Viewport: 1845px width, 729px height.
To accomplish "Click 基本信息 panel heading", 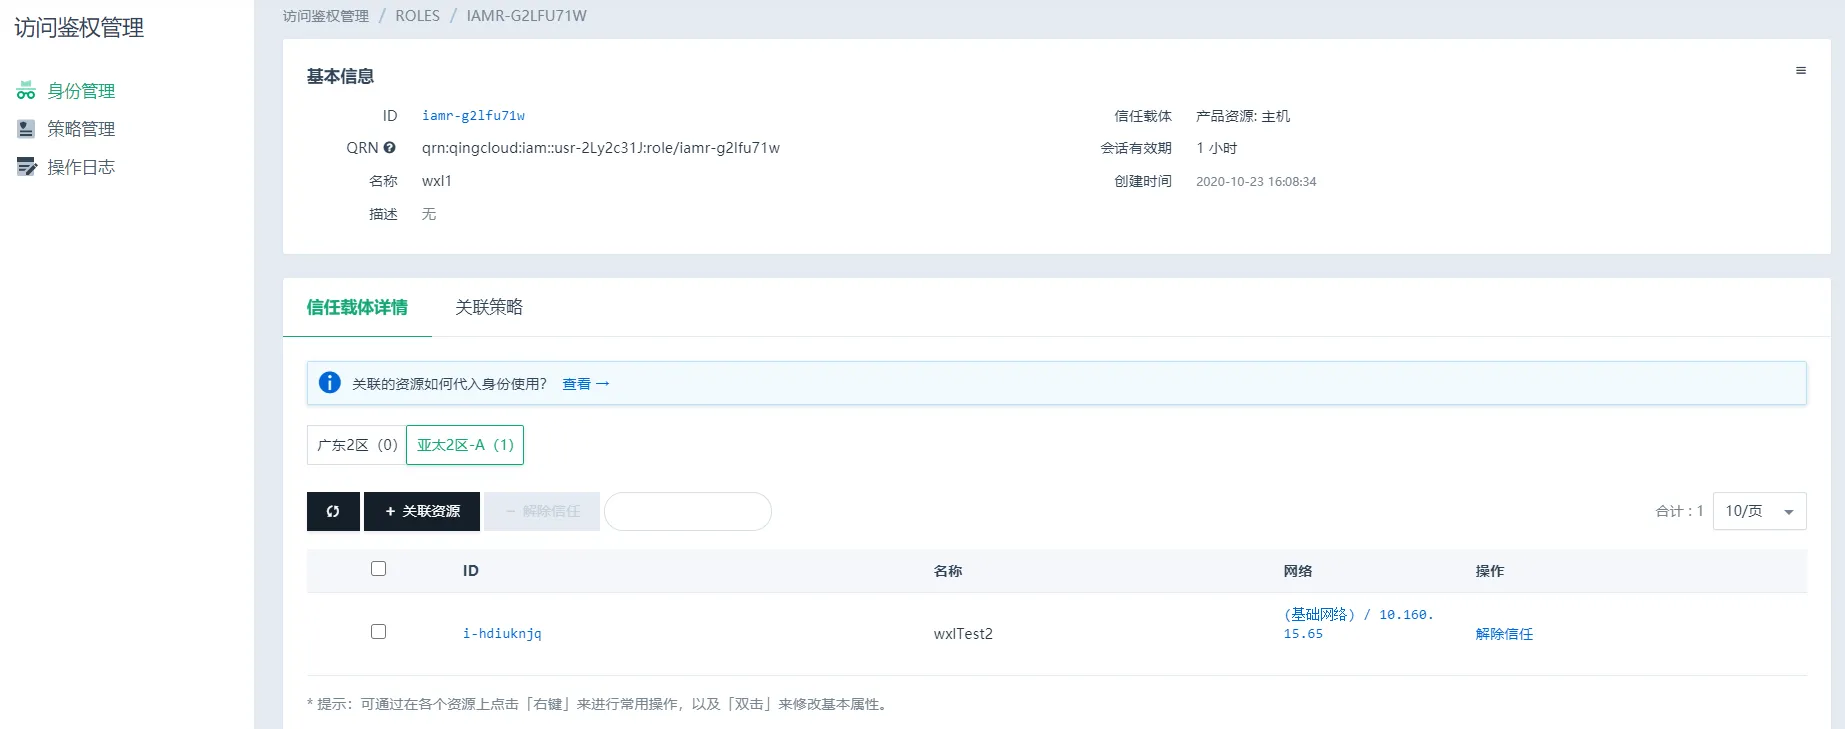I will pyautogui.click(x=340, y=77).
